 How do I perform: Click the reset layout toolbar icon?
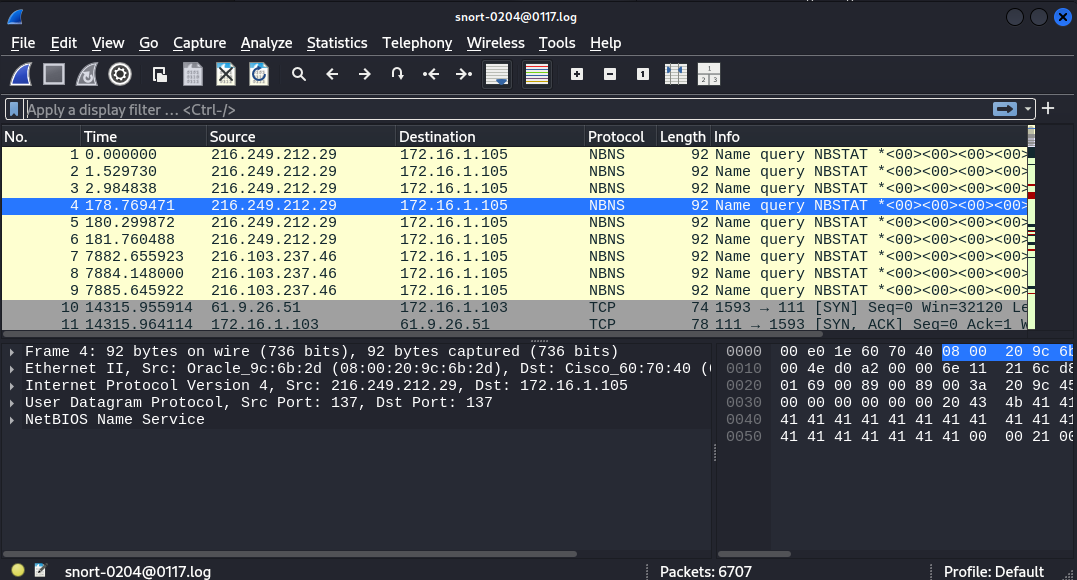click(709, 74)
